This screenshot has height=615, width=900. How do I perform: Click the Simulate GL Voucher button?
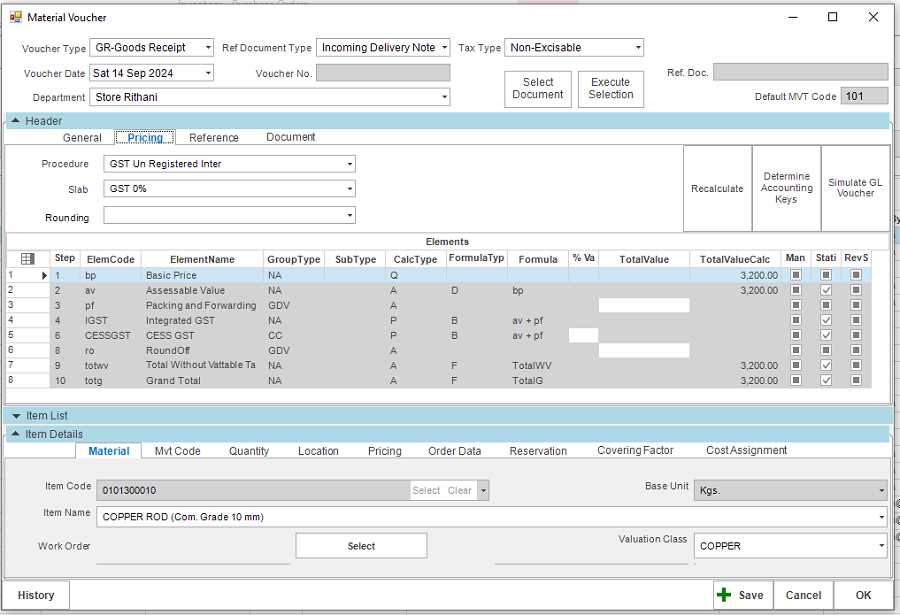pos(855,188)
